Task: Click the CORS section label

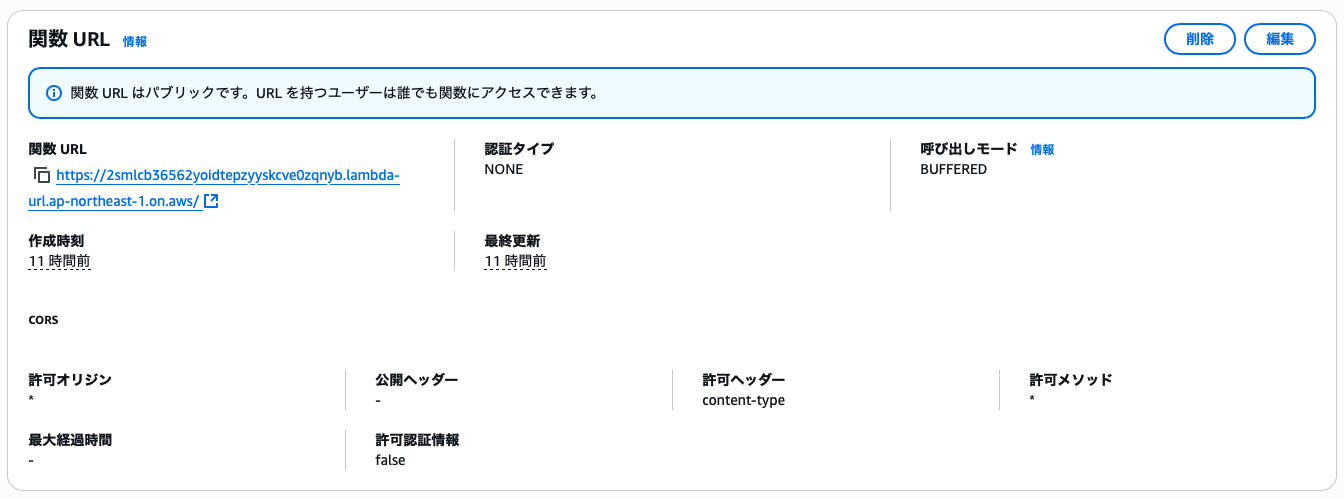Action: (x=44, y=321)
